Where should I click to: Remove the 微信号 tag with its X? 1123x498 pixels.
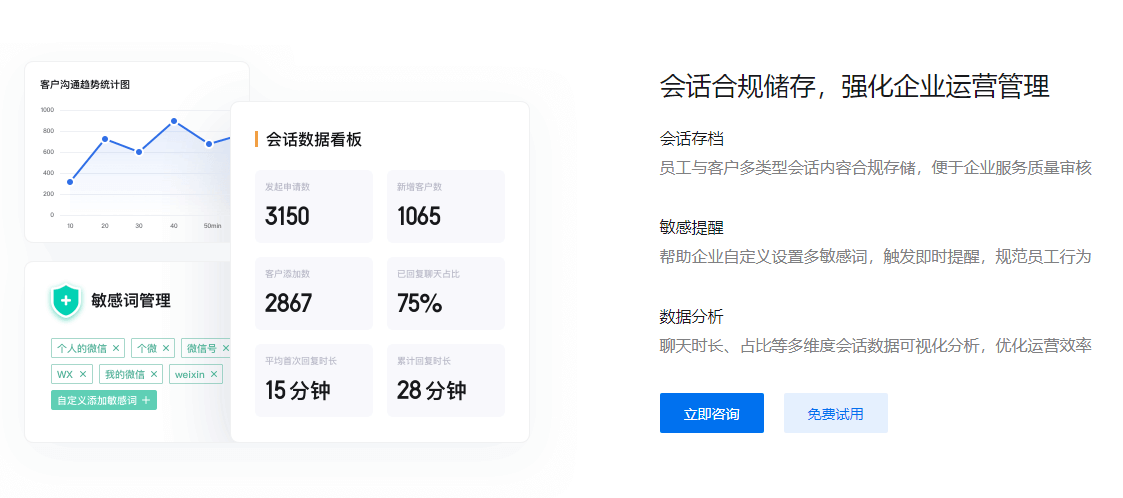coord(226,348)
